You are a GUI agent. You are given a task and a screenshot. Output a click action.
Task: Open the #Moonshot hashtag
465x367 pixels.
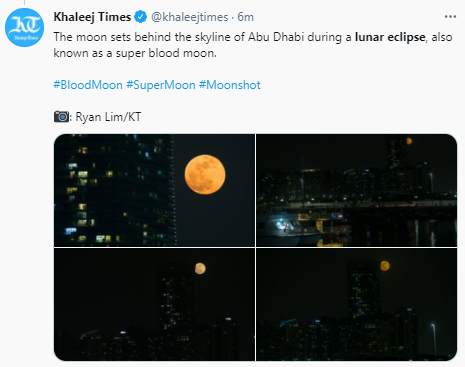(x=230, y=85)
